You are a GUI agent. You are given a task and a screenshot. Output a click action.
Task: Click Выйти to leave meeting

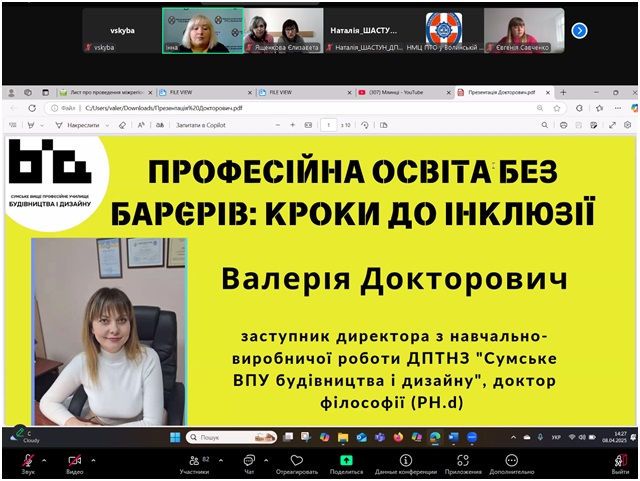point(620,464)
